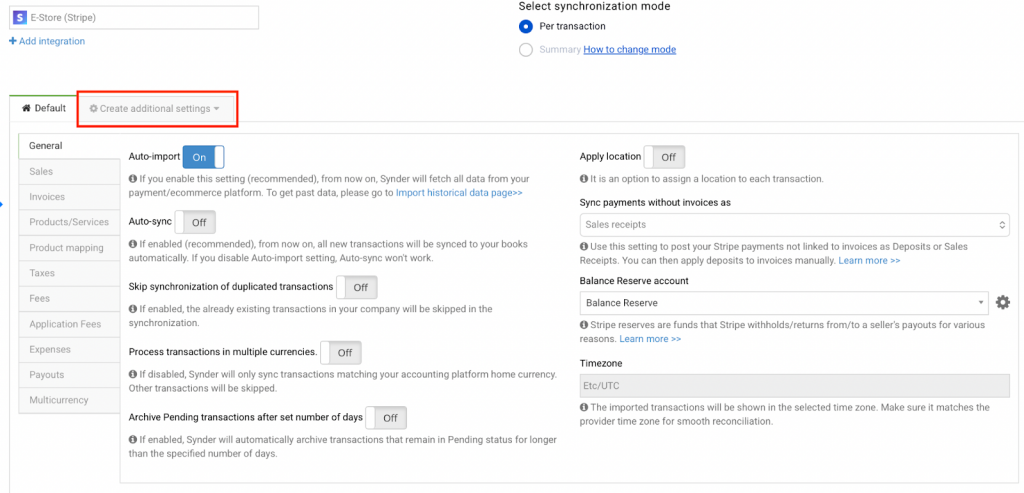Click the Stripe logo icon in integration field
Viewport: 1024px width, 493px height.
(20, 17)
